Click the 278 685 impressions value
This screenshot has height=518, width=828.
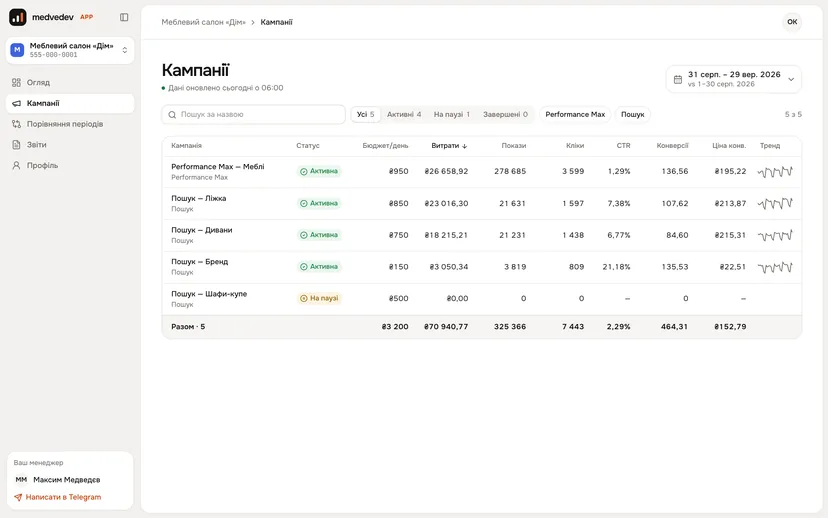point(510,172)
